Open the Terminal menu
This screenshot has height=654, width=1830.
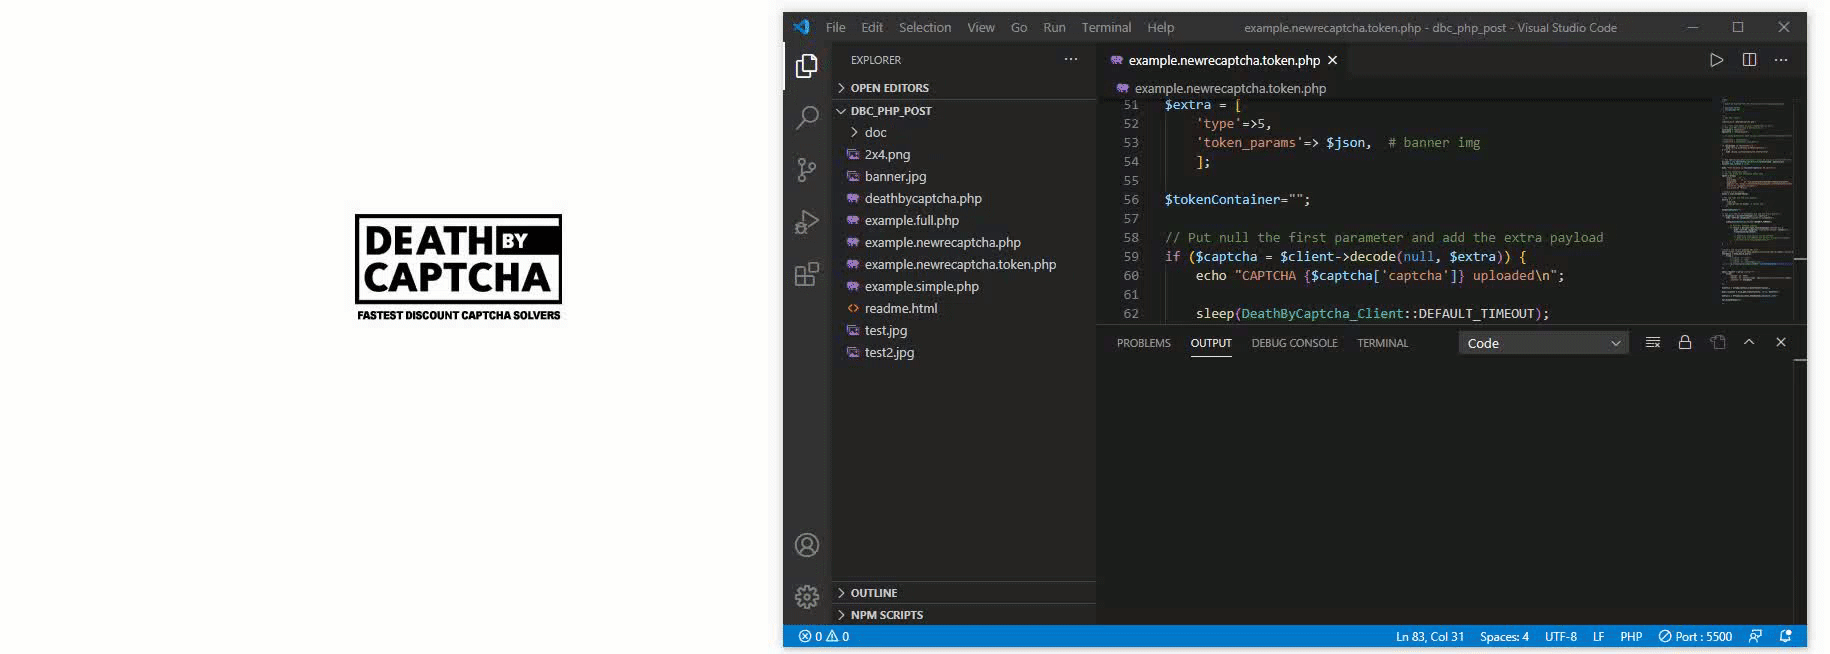1106,28
